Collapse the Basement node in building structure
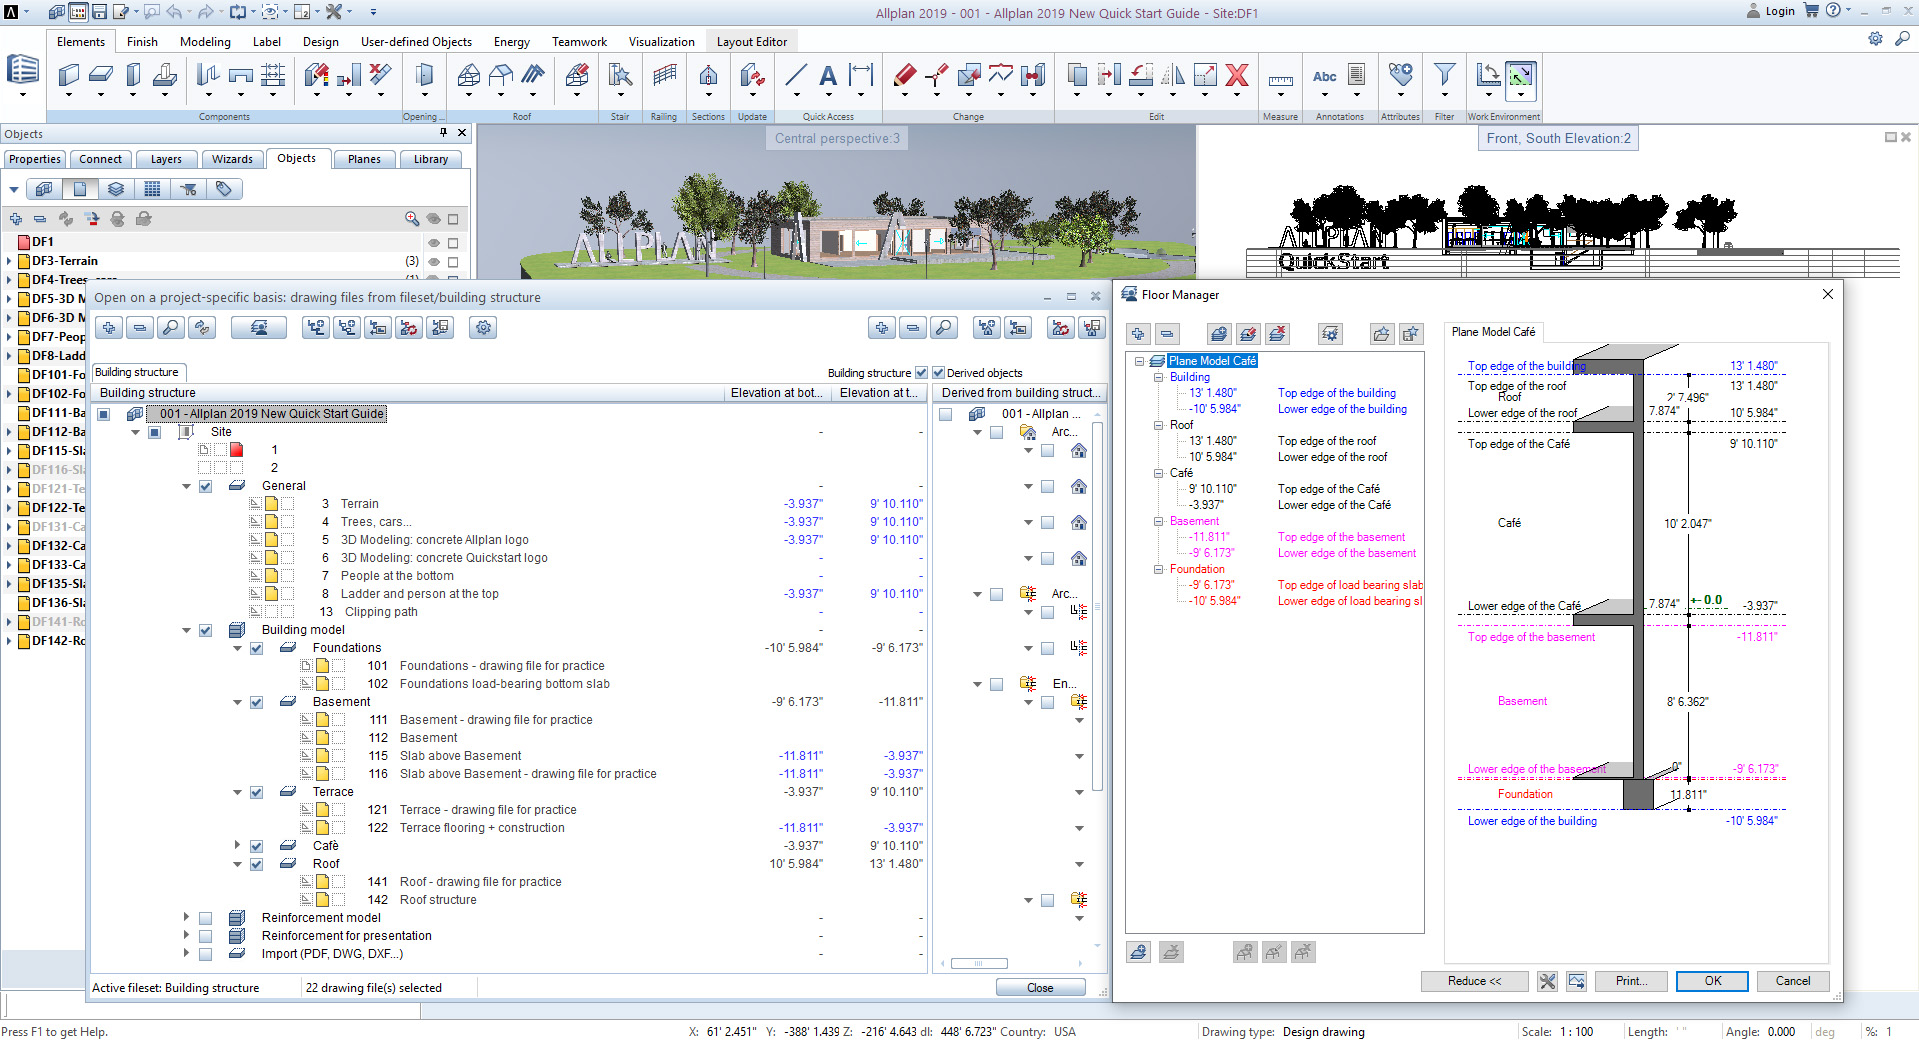1919x1040 pixels. point(237,702)
